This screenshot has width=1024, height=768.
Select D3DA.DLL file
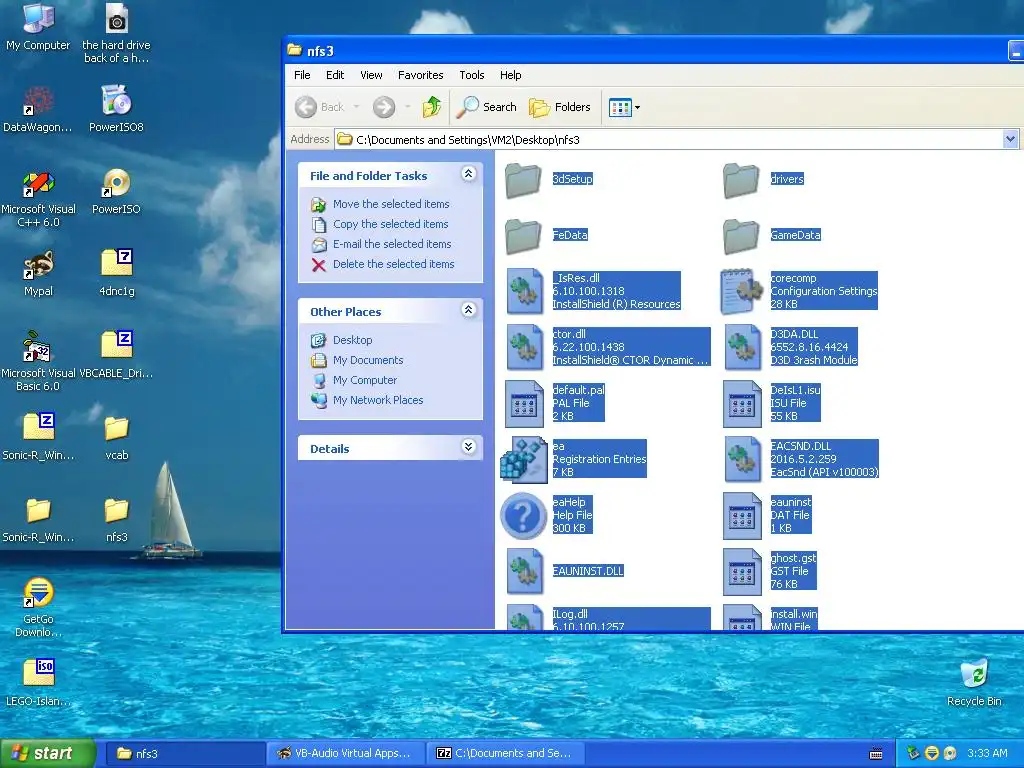click(790, 347)
